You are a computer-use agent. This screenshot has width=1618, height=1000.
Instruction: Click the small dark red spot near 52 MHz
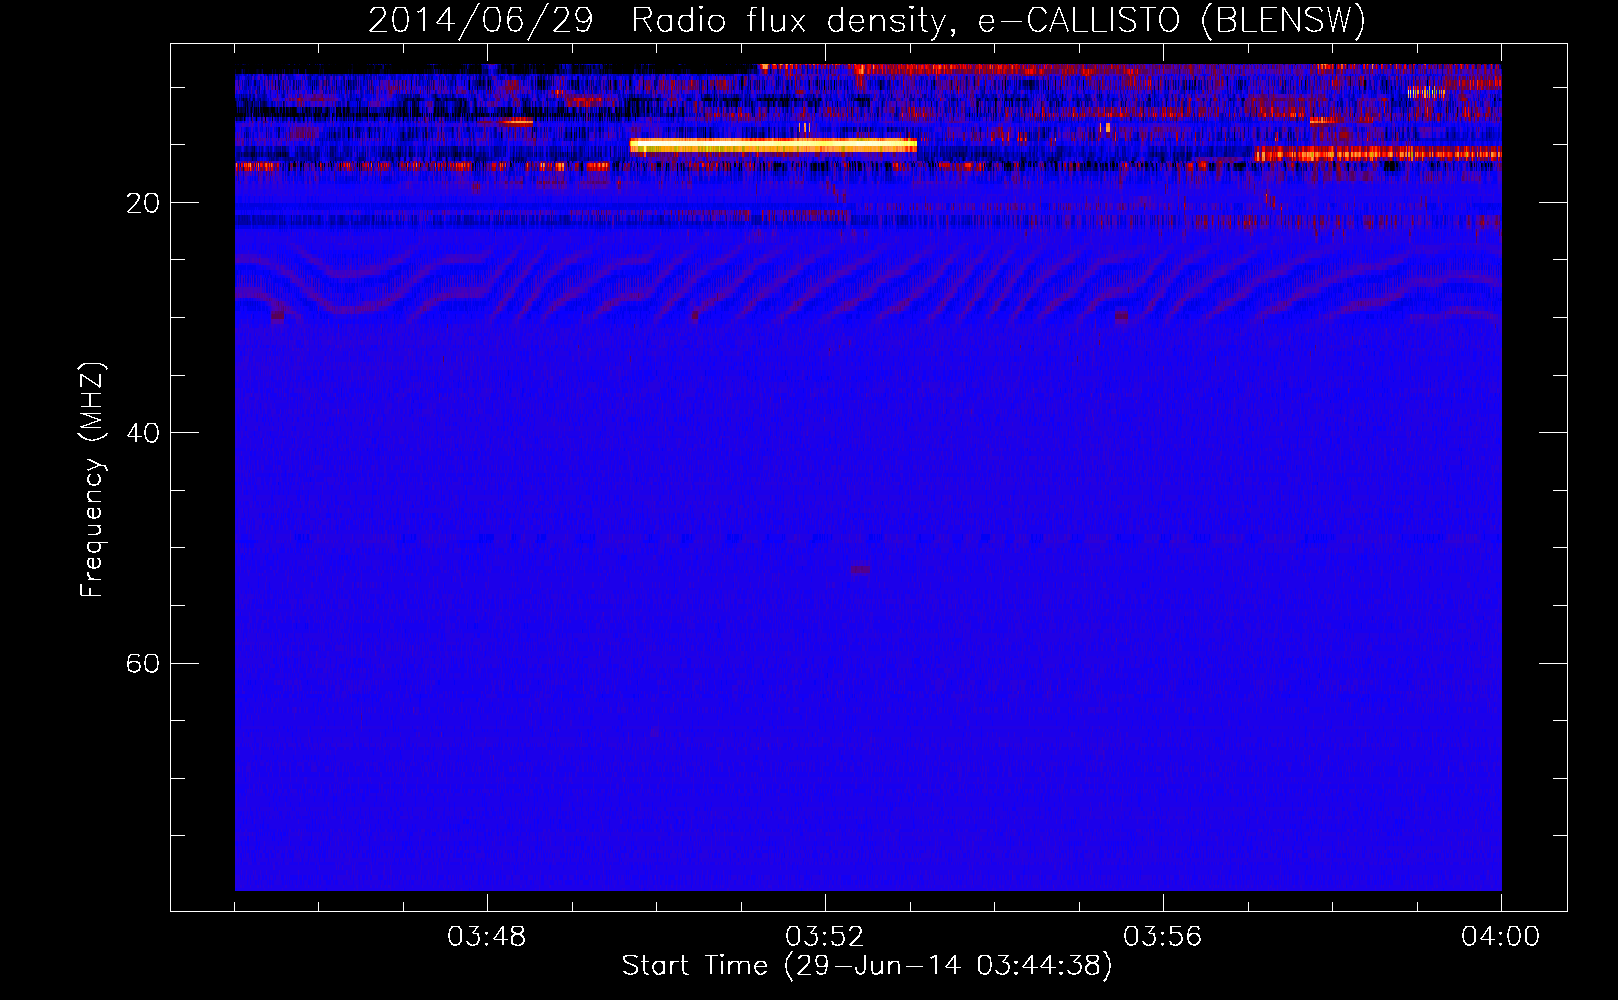[860, 569]
